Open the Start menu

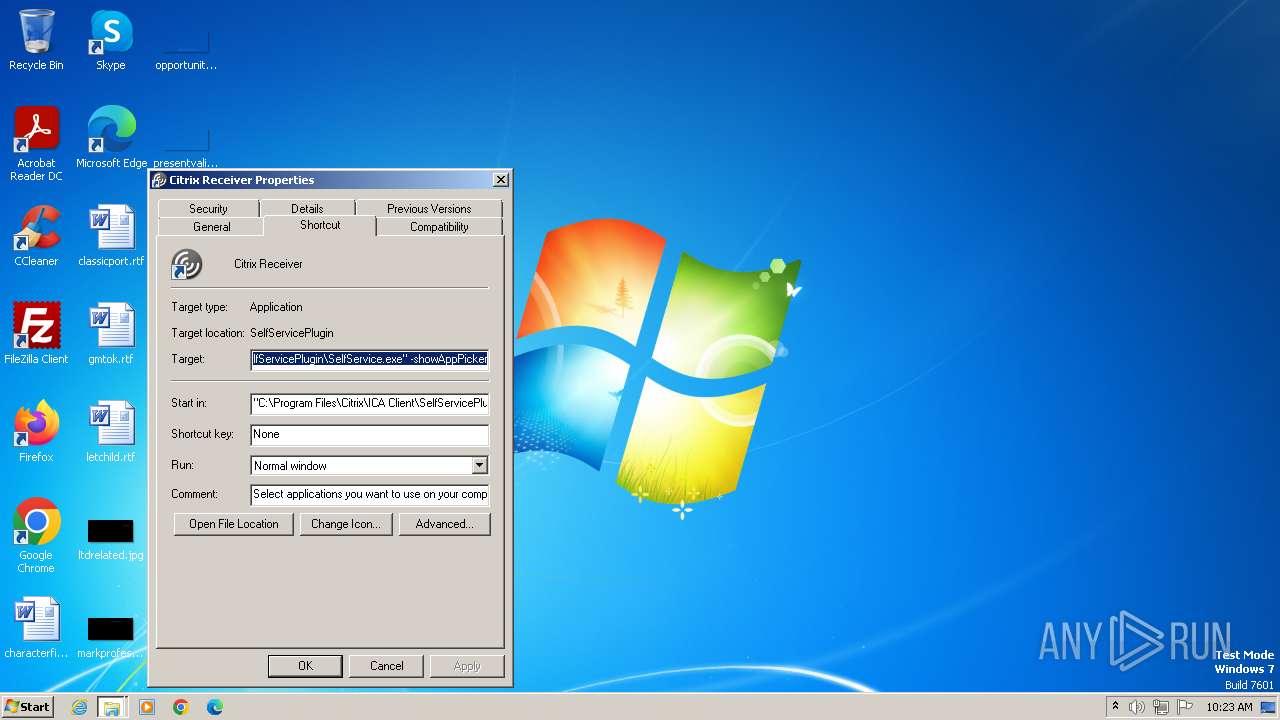27,707
